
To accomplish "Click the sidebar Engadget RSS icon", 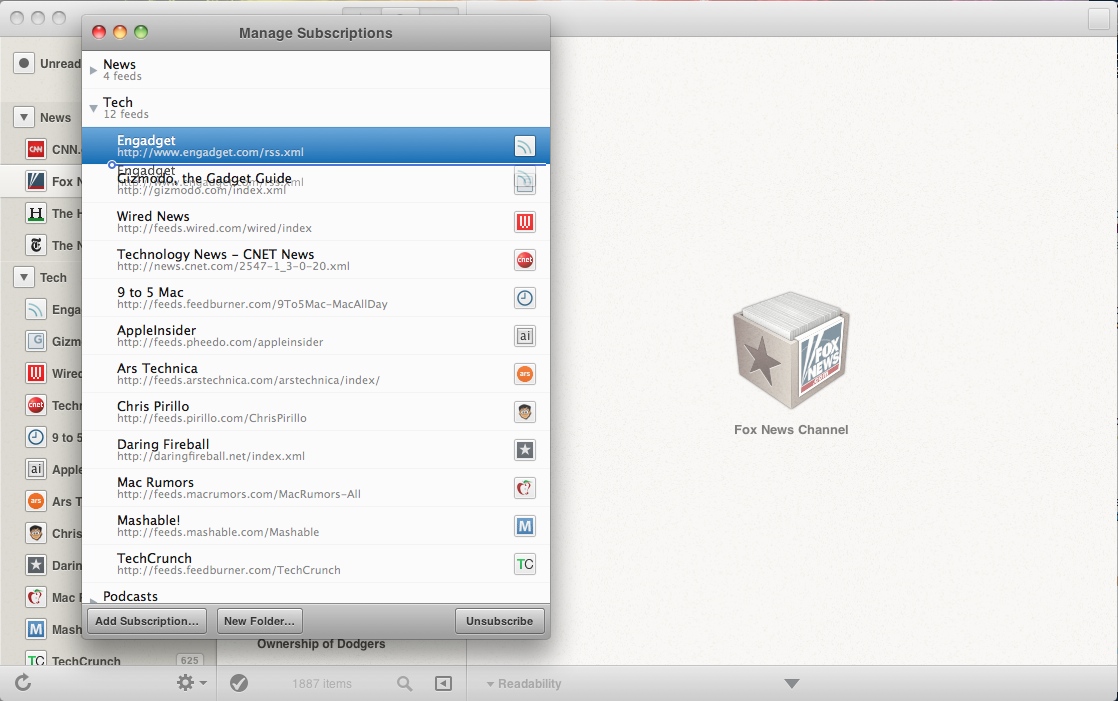I will [36, 309].
